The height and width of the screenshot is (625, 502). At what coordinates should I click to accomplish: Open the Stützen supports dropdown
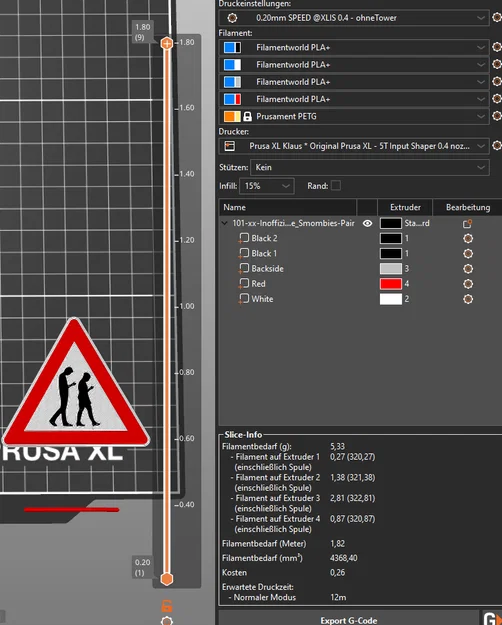pyautogui.click(x=370, y=167)
